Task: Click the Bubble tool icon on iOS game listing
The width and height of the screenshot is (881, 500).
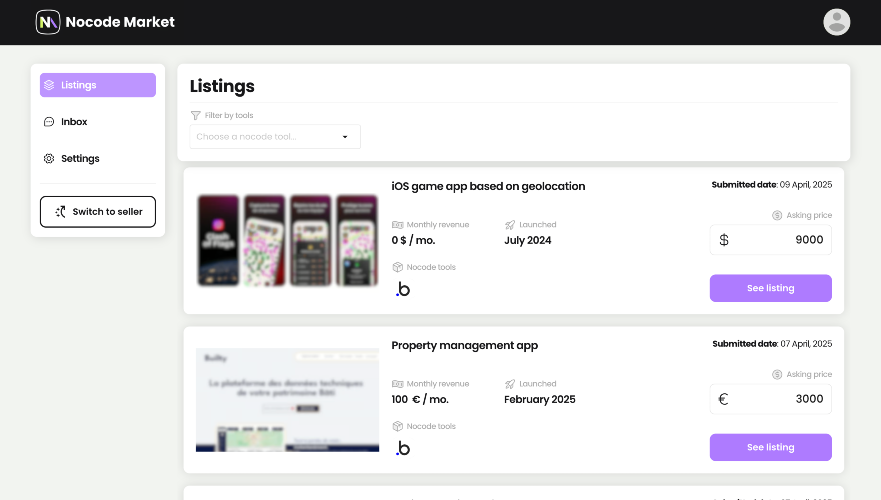Action: coord(403,289)
